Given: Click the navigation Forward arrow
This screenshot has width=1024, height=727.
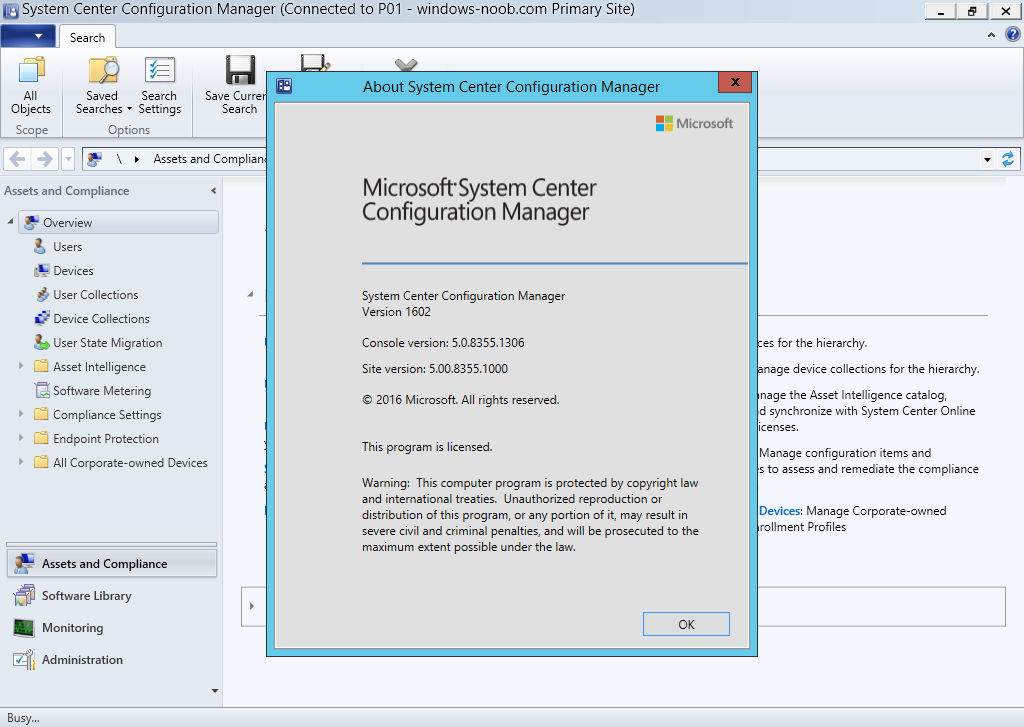Looking at the screenshot, I should tap(44, 159).
